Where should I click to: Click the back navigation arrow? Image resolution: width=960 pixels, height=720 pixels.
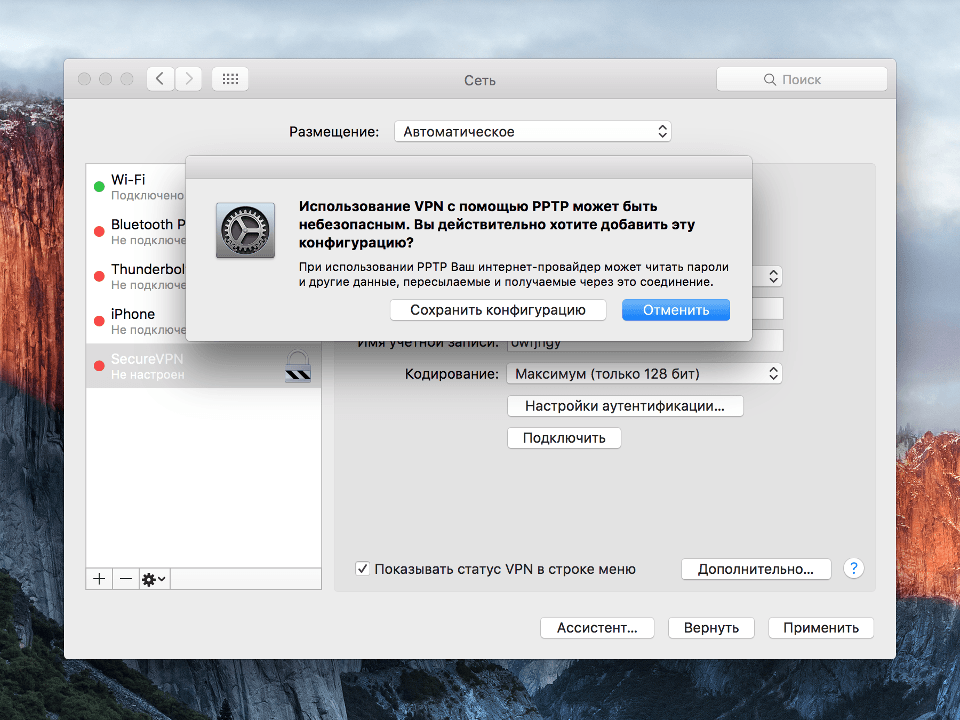(160, 78)
